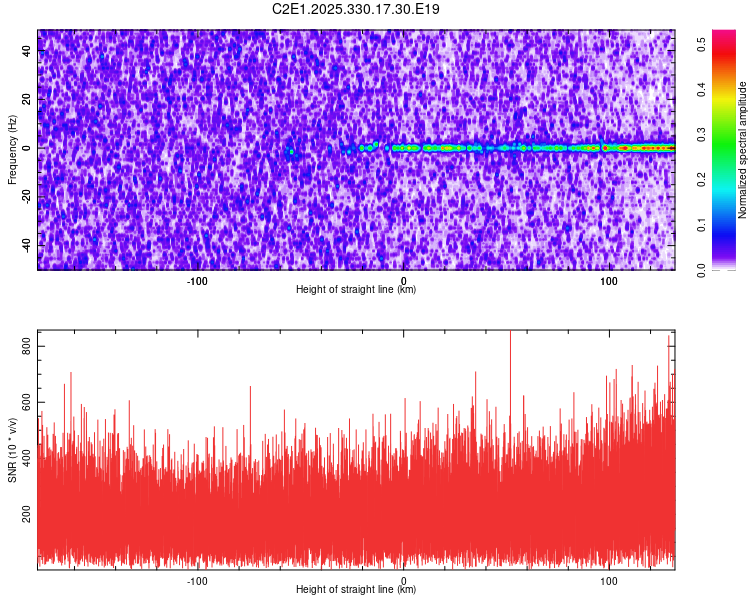Click the 100 tick below the spectrogram
The image size is (750, 600).
click(608, 280)
